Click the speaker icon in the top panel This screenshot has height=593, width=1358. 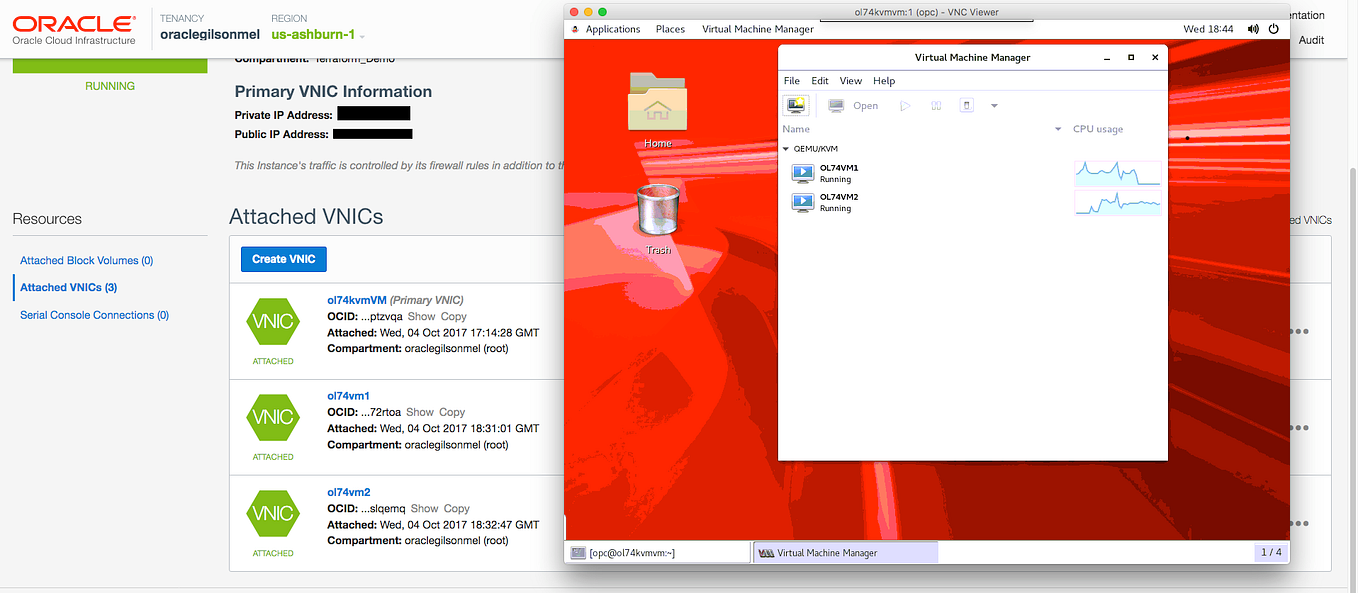(x=1253, y=29)
